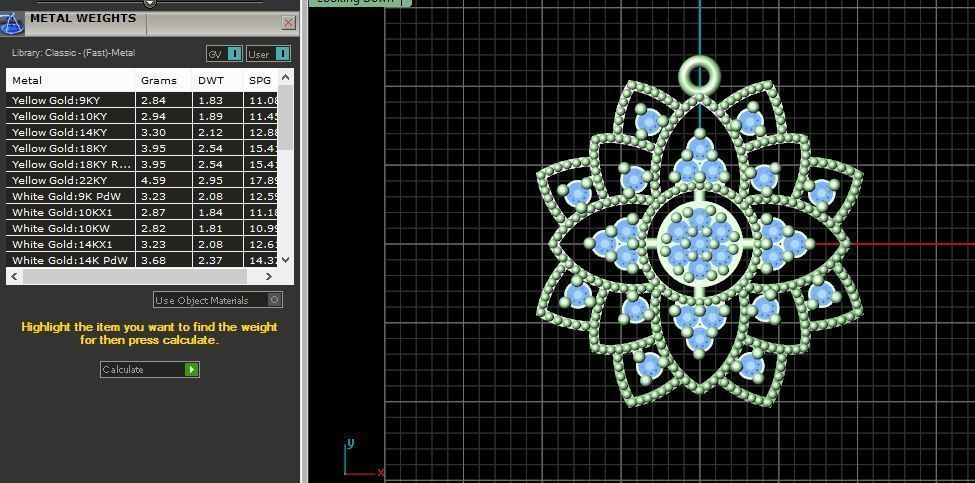Select the White Gold:9K PdW row
Viewport: 975px width, 483px height.
pos(142,196)
